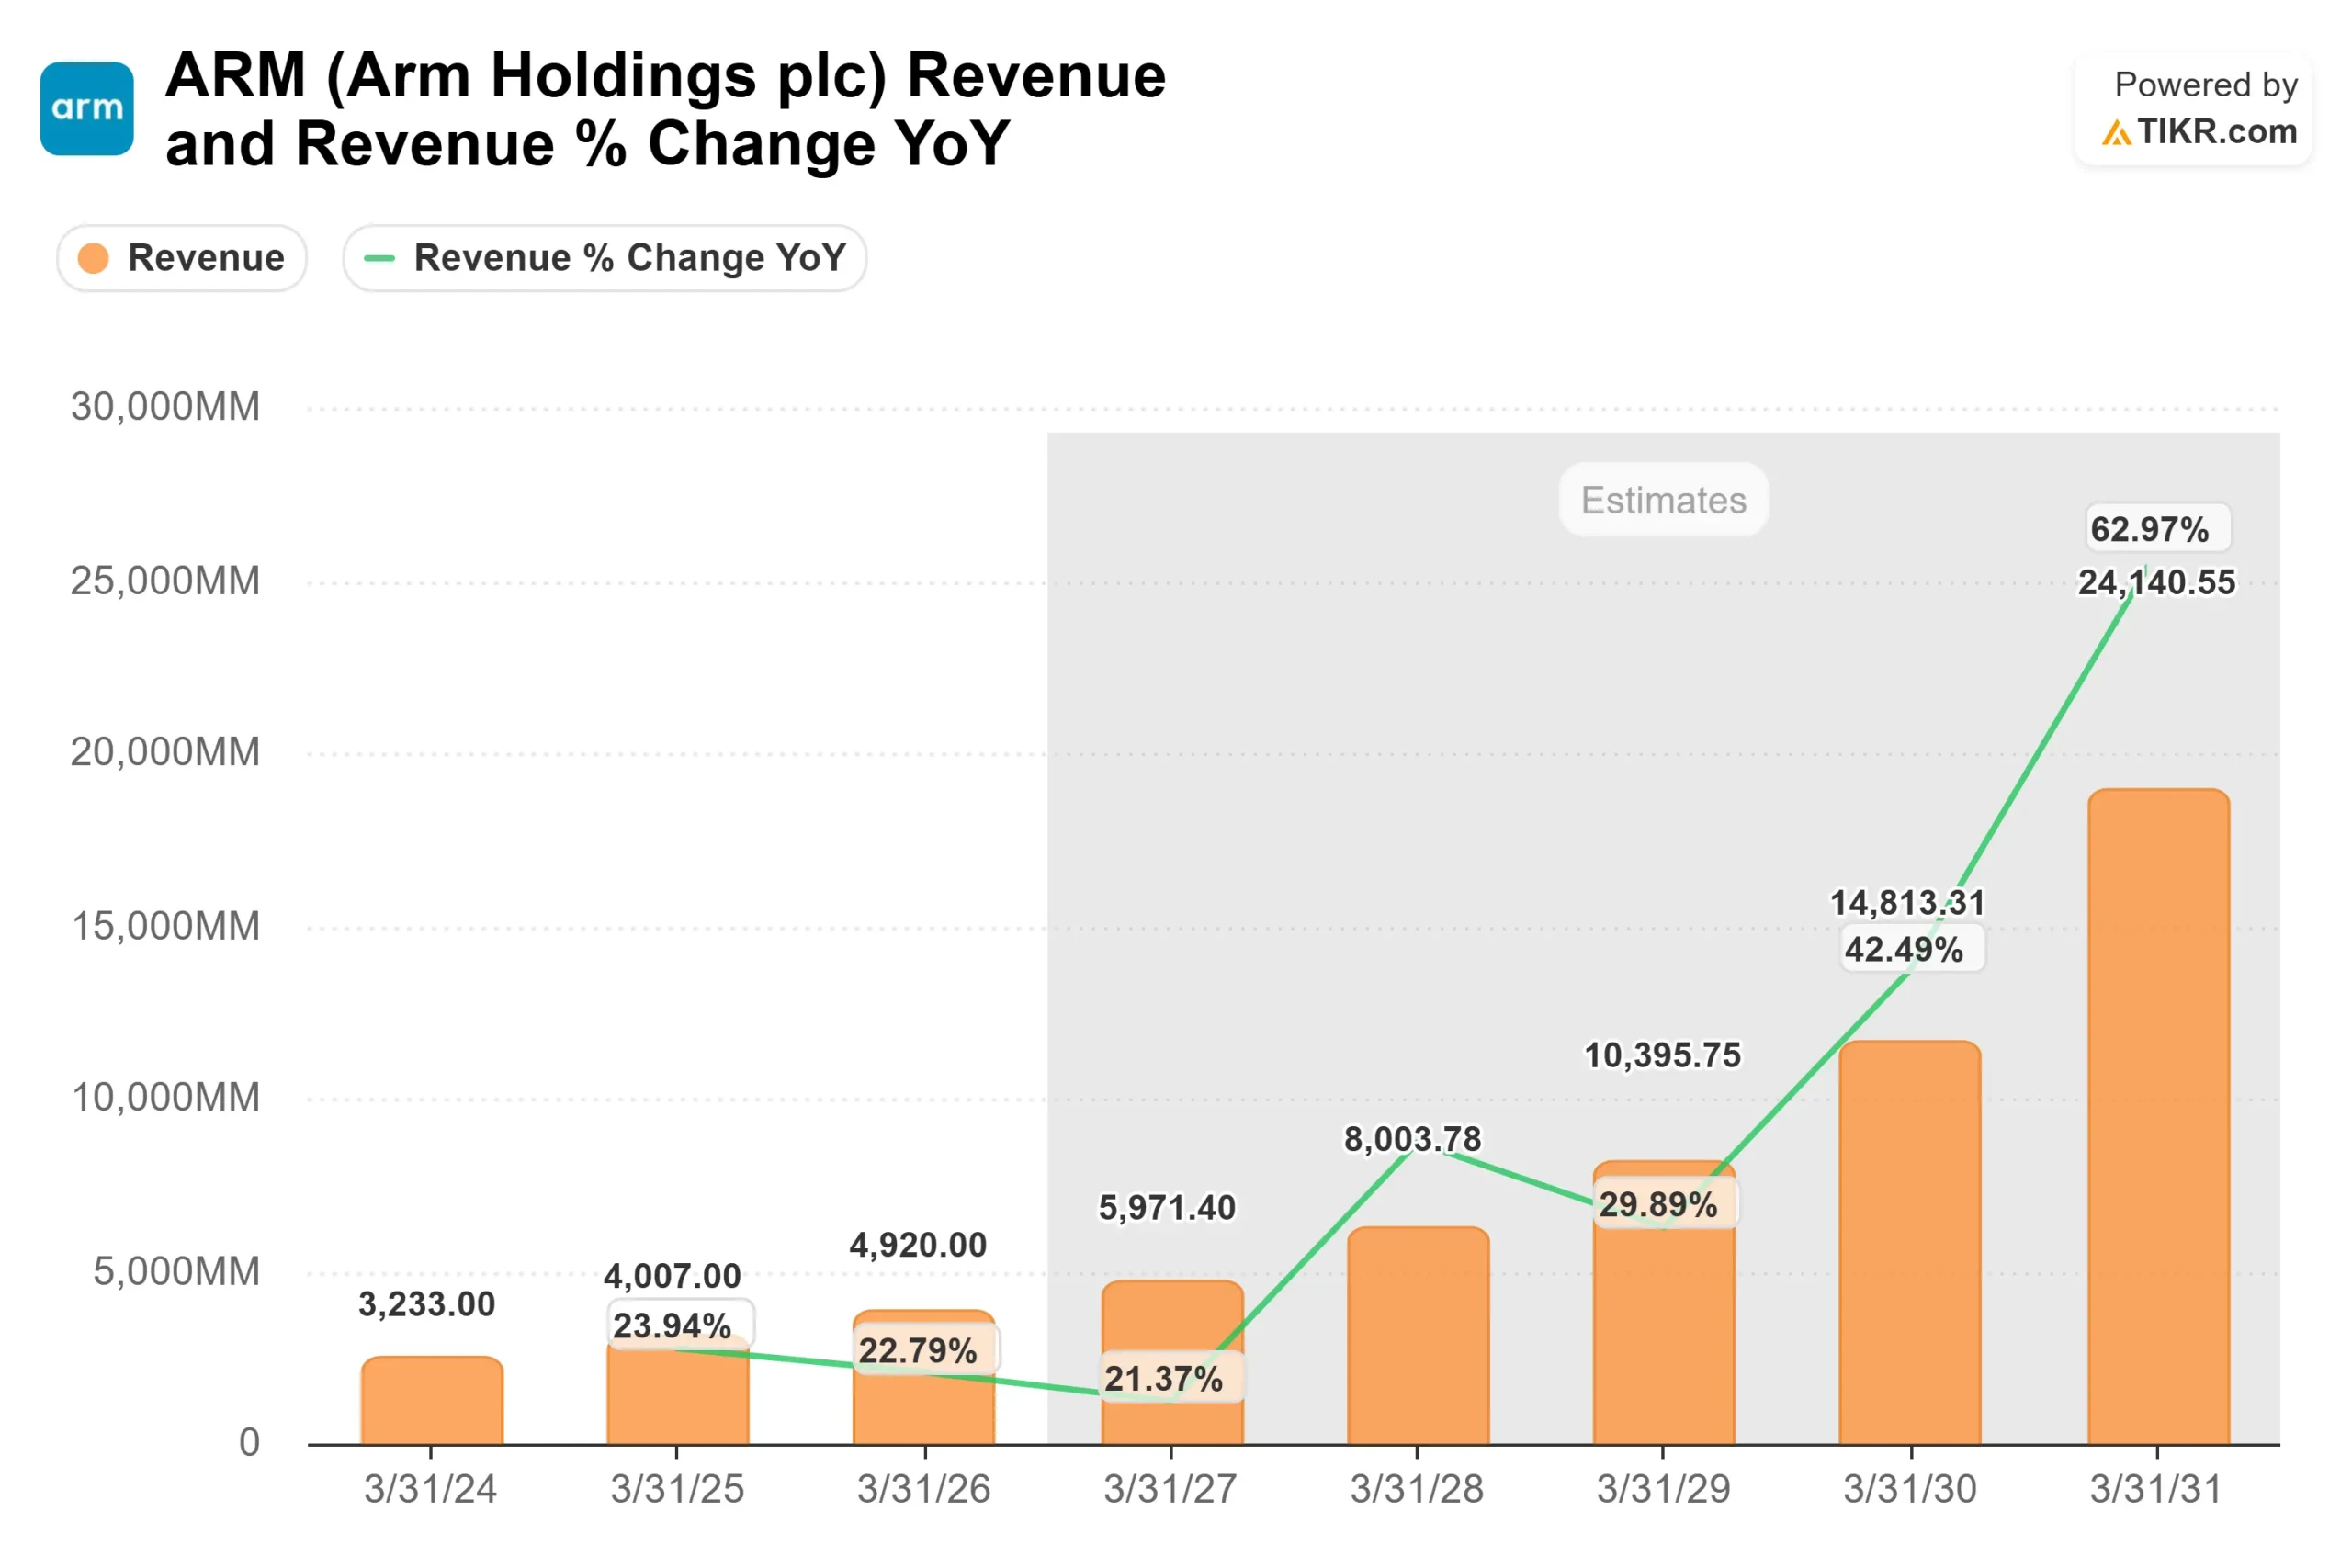
Task: Click the 20,000MM axis label
Action: coord(165,752)
